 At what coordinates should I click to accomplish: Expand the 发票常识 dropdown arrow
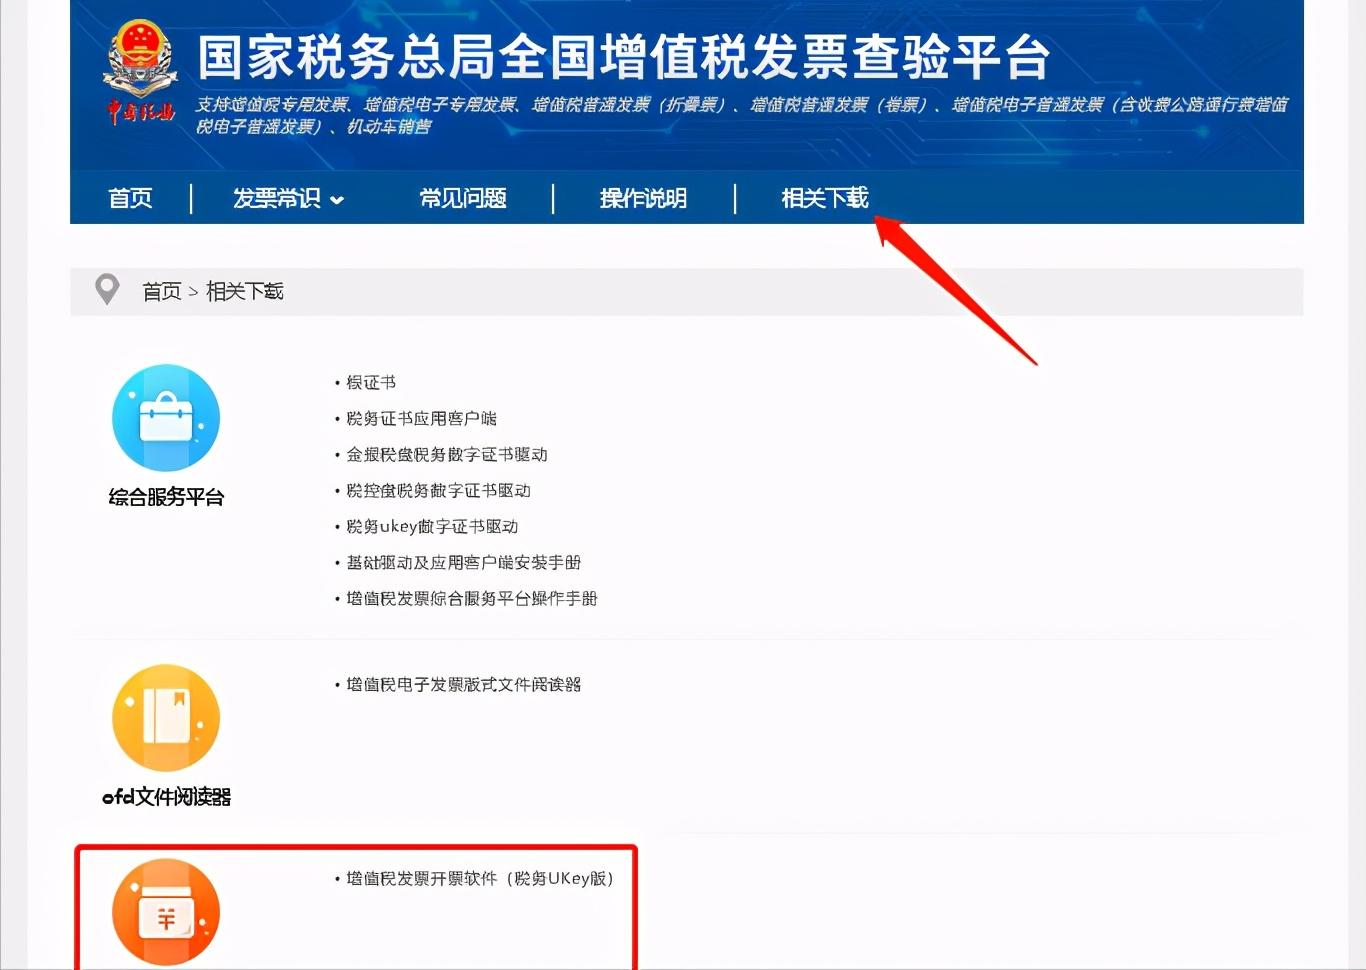[x=337, y=200]
